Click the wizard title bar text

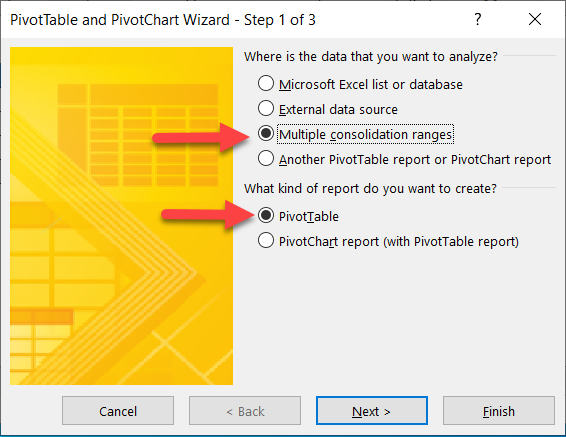pyautogui.click(x=163, y=20)
